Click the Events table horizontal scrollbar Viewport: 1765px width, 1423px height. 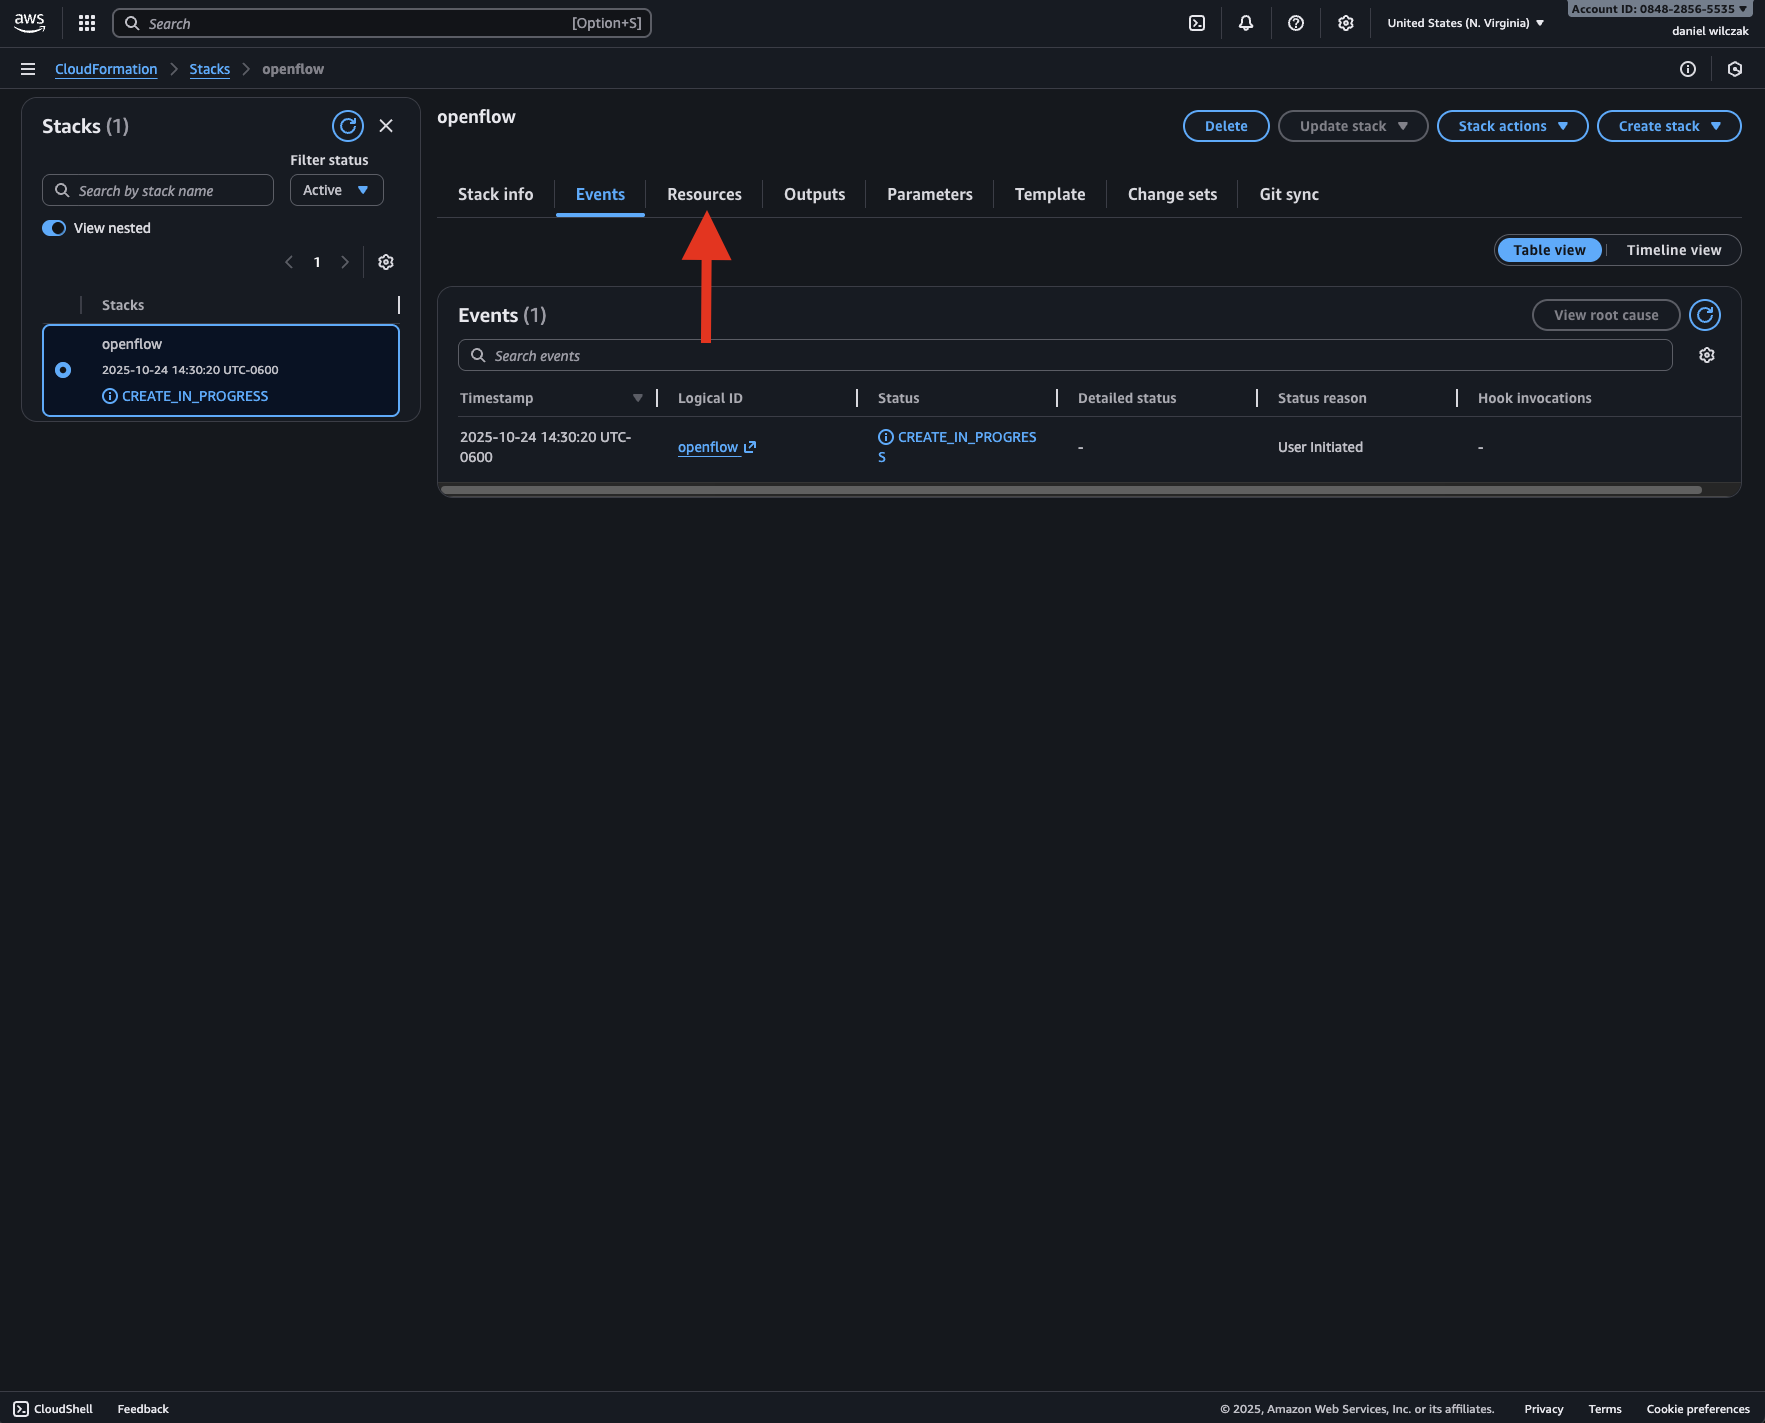(x=1070, y=490)
